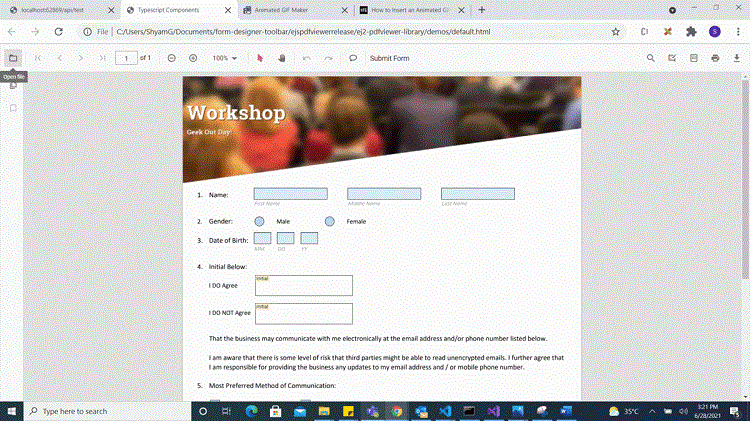This screenshot has height=421, width=750.
Task: Click the Submit Form button
Action: (389, 58)
